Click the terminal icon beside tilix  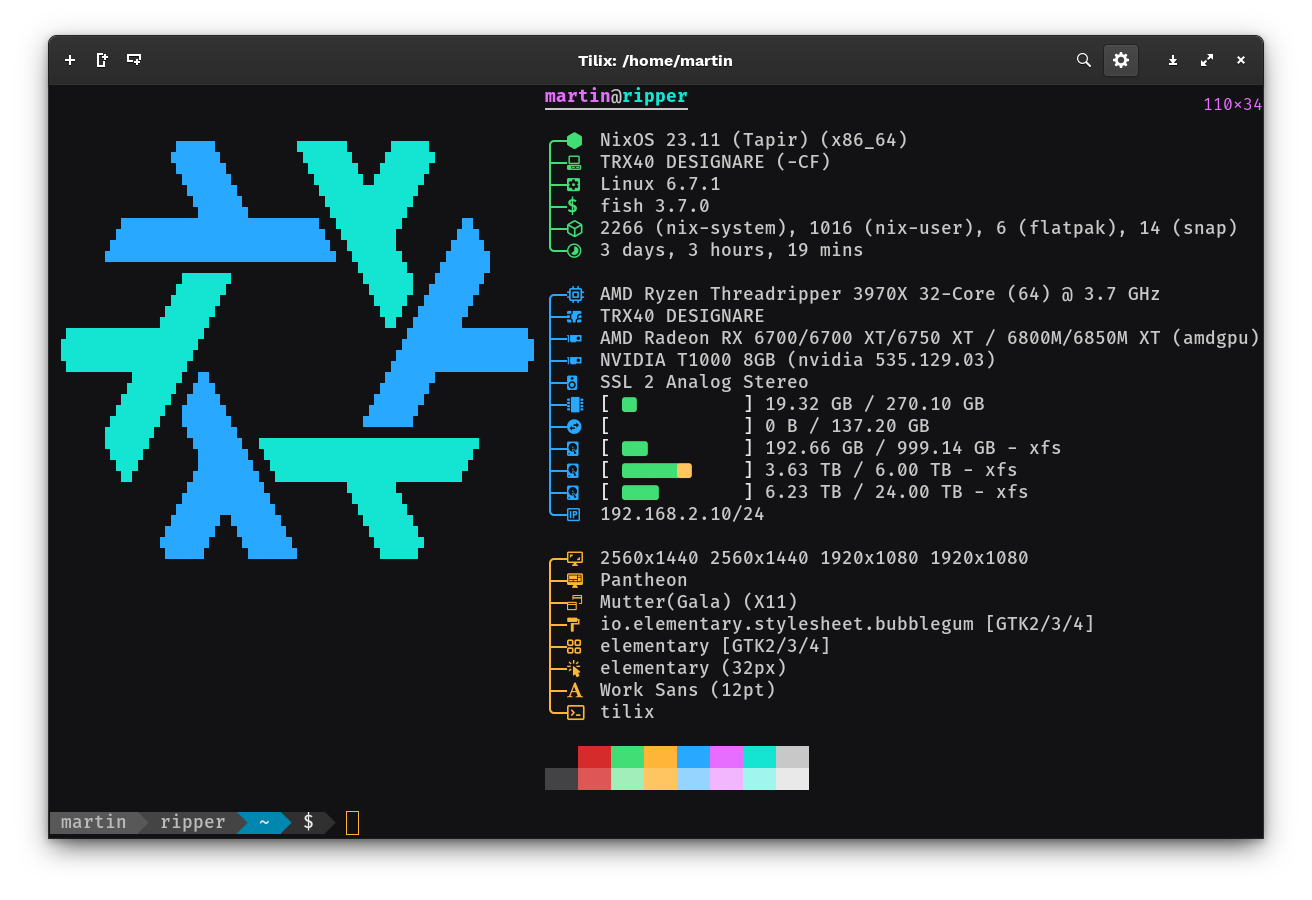[575, 712]
